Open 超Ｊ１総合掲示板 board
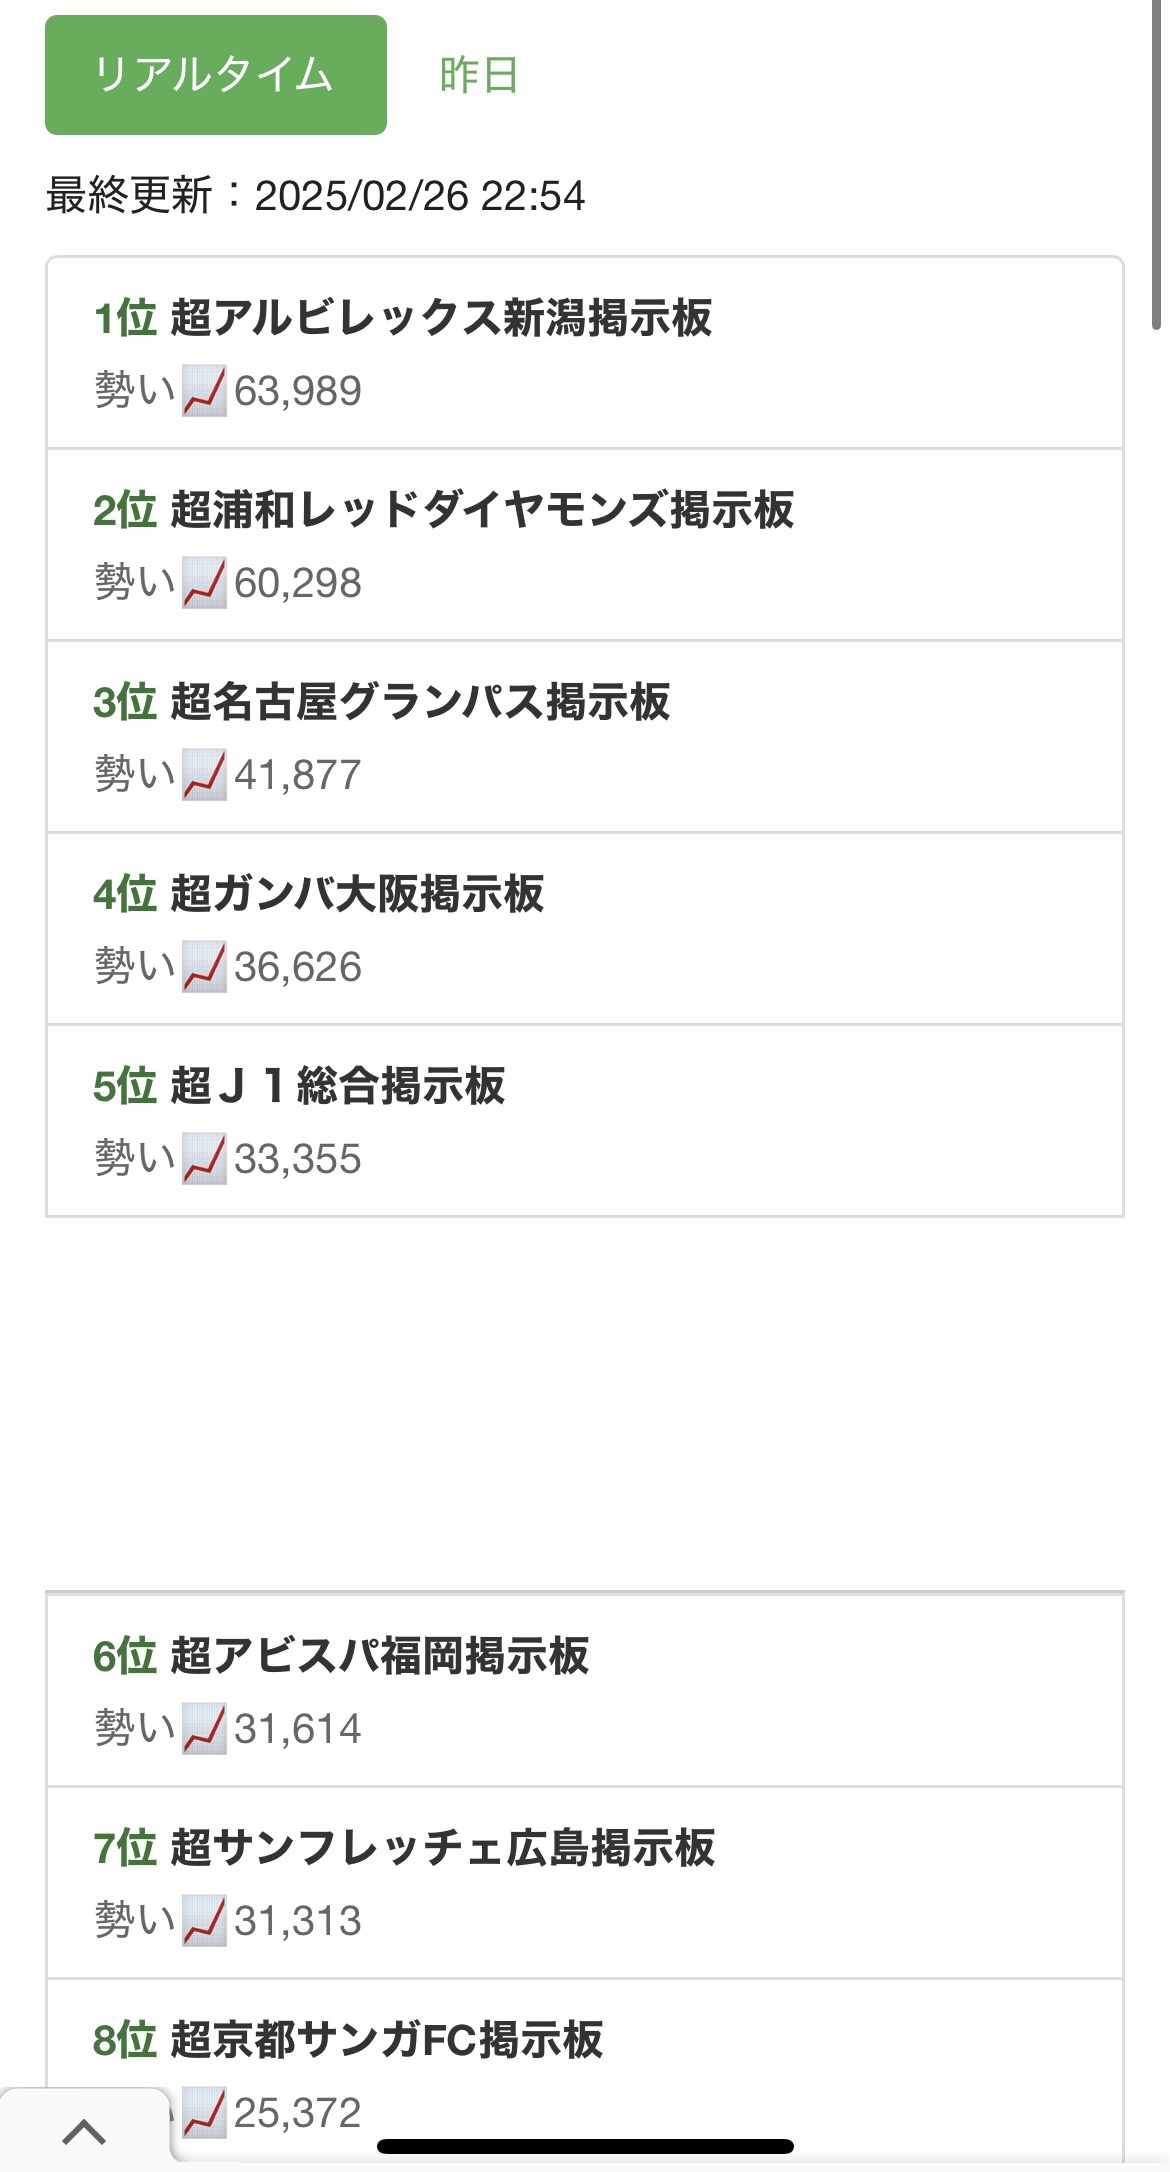This screenshot has width=1170, height=2172. (337, 1086)
